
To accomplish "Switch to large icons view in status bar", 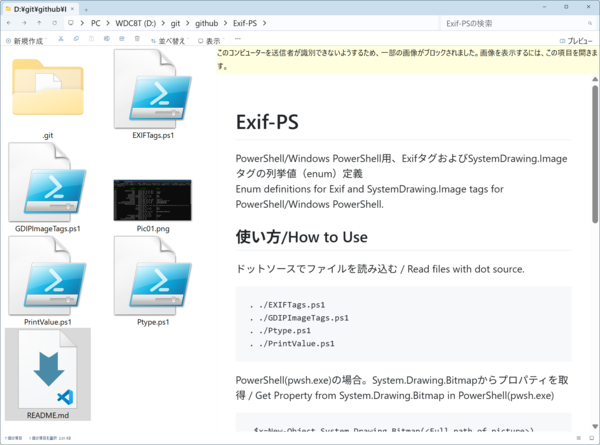I will tap(592, 438).
